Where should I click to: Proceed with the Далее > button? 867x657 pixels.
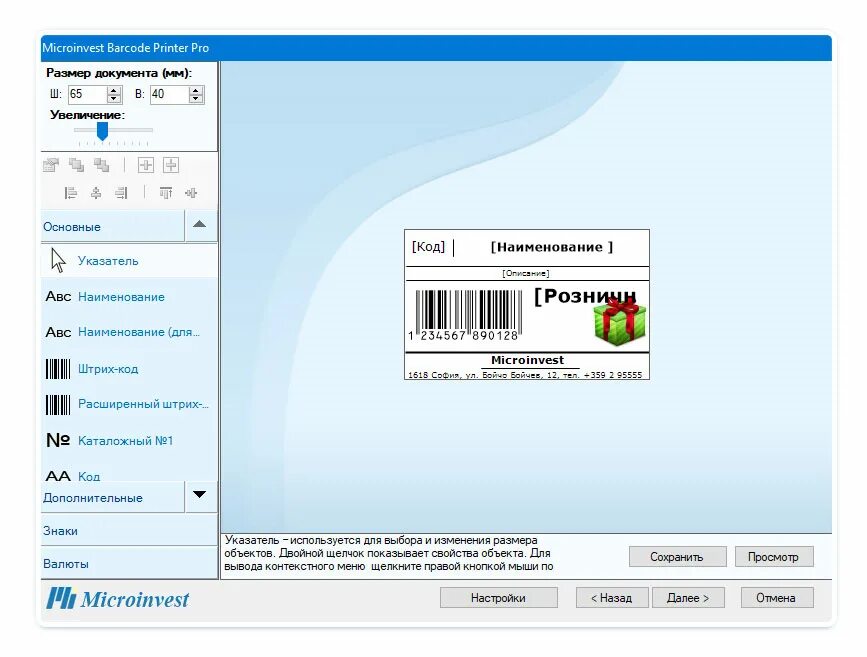tap(688, 597)
